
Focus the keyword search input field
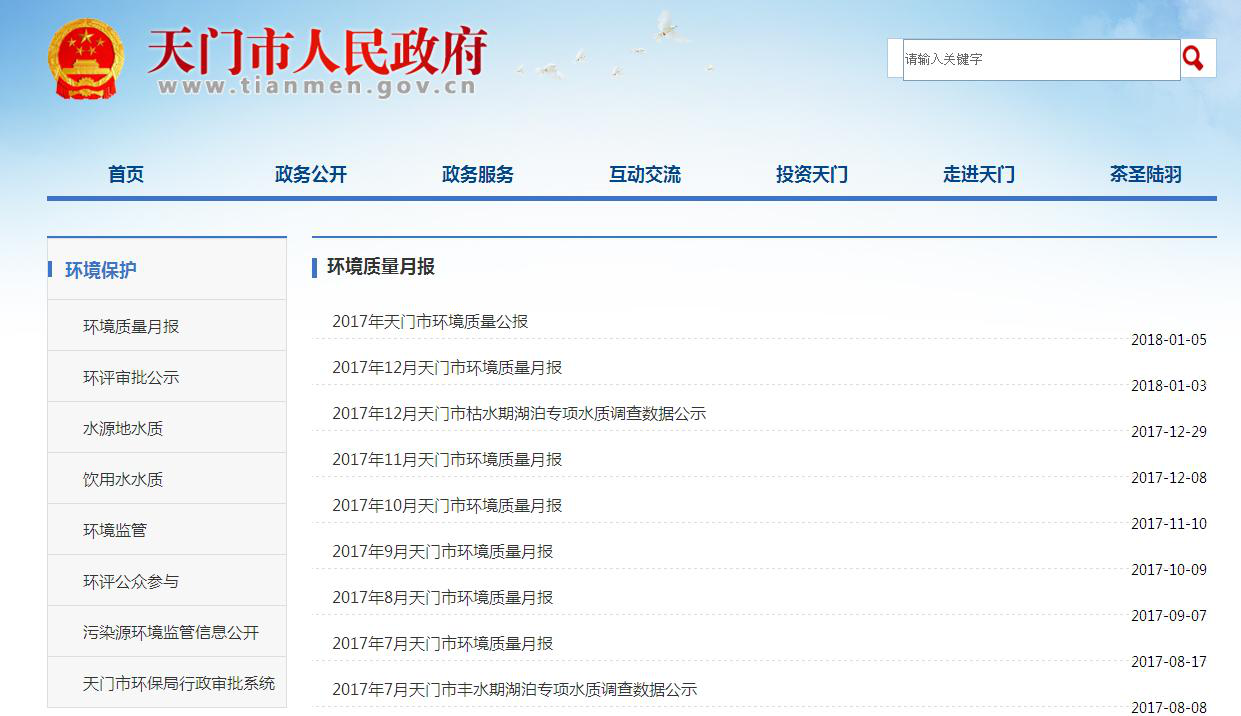1041,59
